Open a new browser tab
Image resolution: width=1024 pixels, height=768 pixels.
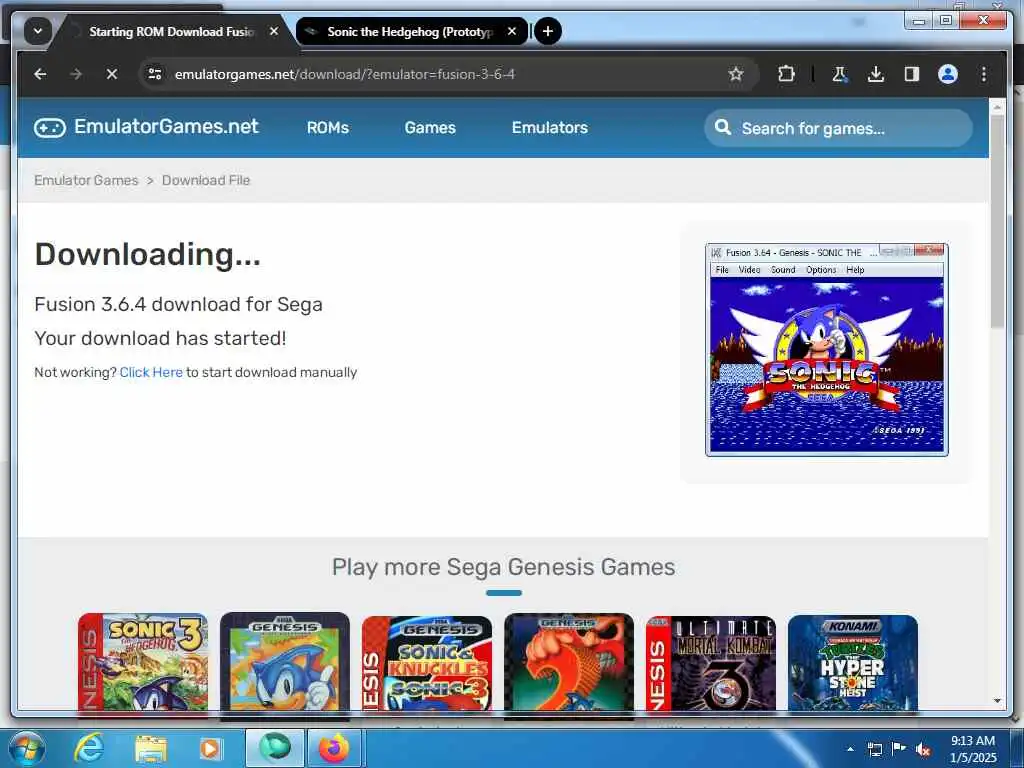[x=548, y=31]
